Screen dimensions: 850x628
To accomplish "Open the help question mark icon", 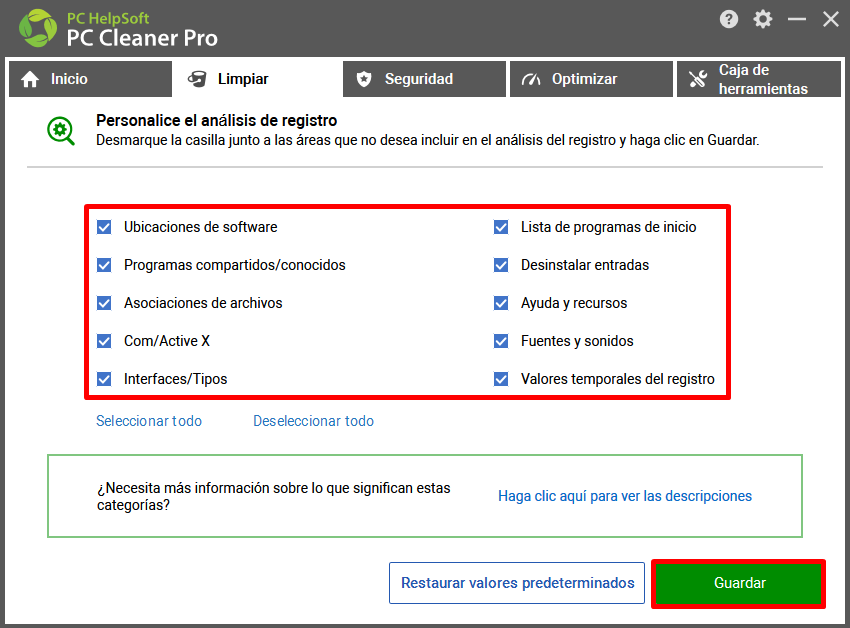I will pyautogui.click(x=729, y=20).
